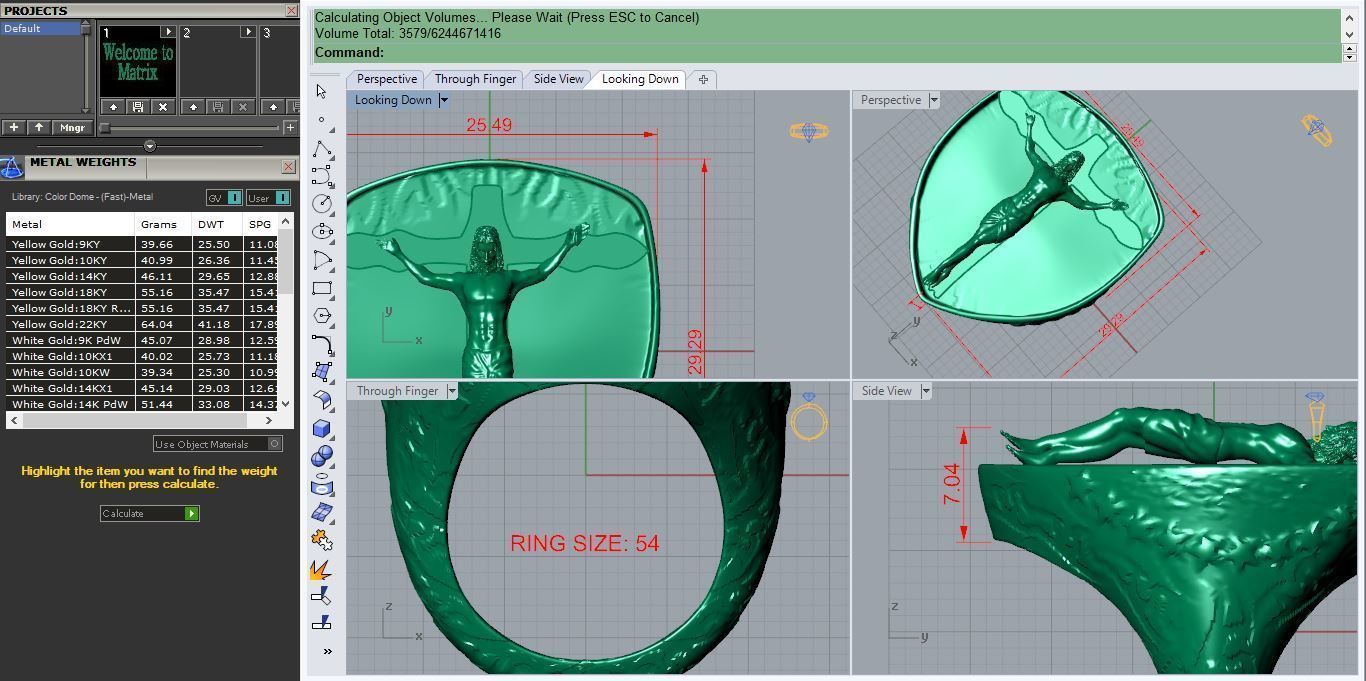
Task: Choose the Explode tool
Action: 322,569
